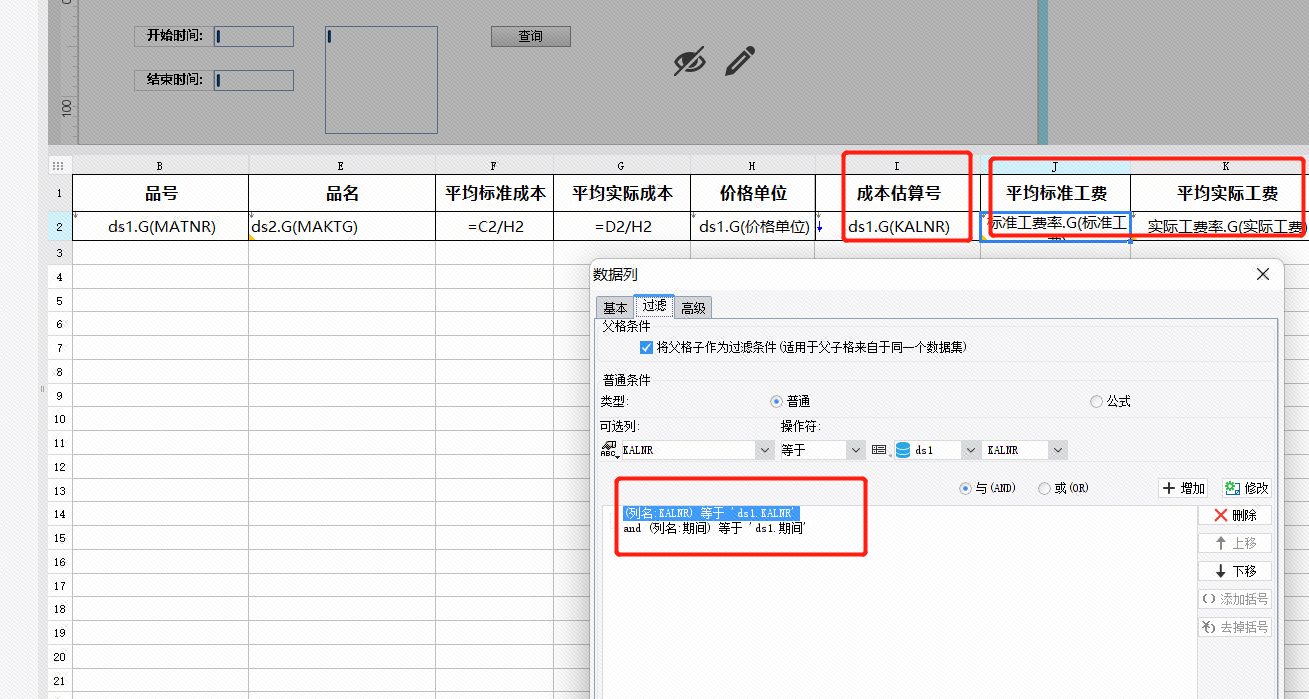Choose the 或(OR) radio option
The height and width of the screenshot is (699, 1309).
(x=1044, y=489)
